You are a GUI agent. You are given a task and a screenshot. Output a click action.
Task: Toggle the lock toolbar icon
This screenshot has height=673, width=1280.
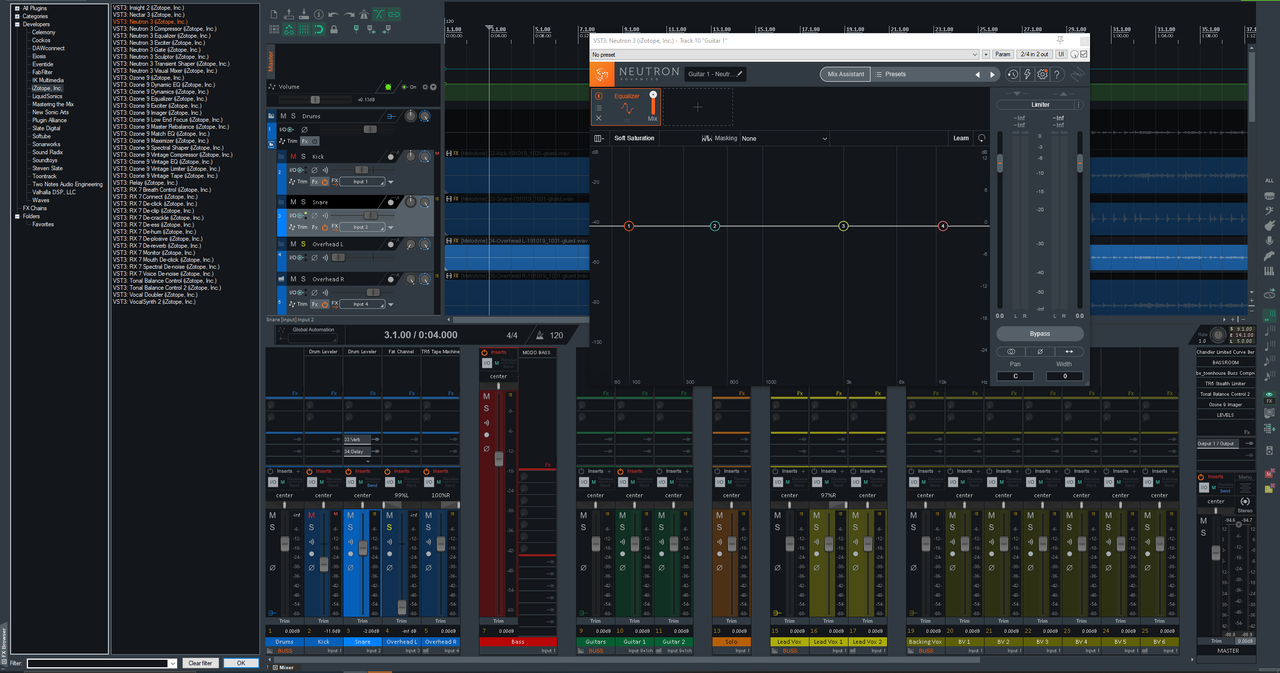pos(334,29)
